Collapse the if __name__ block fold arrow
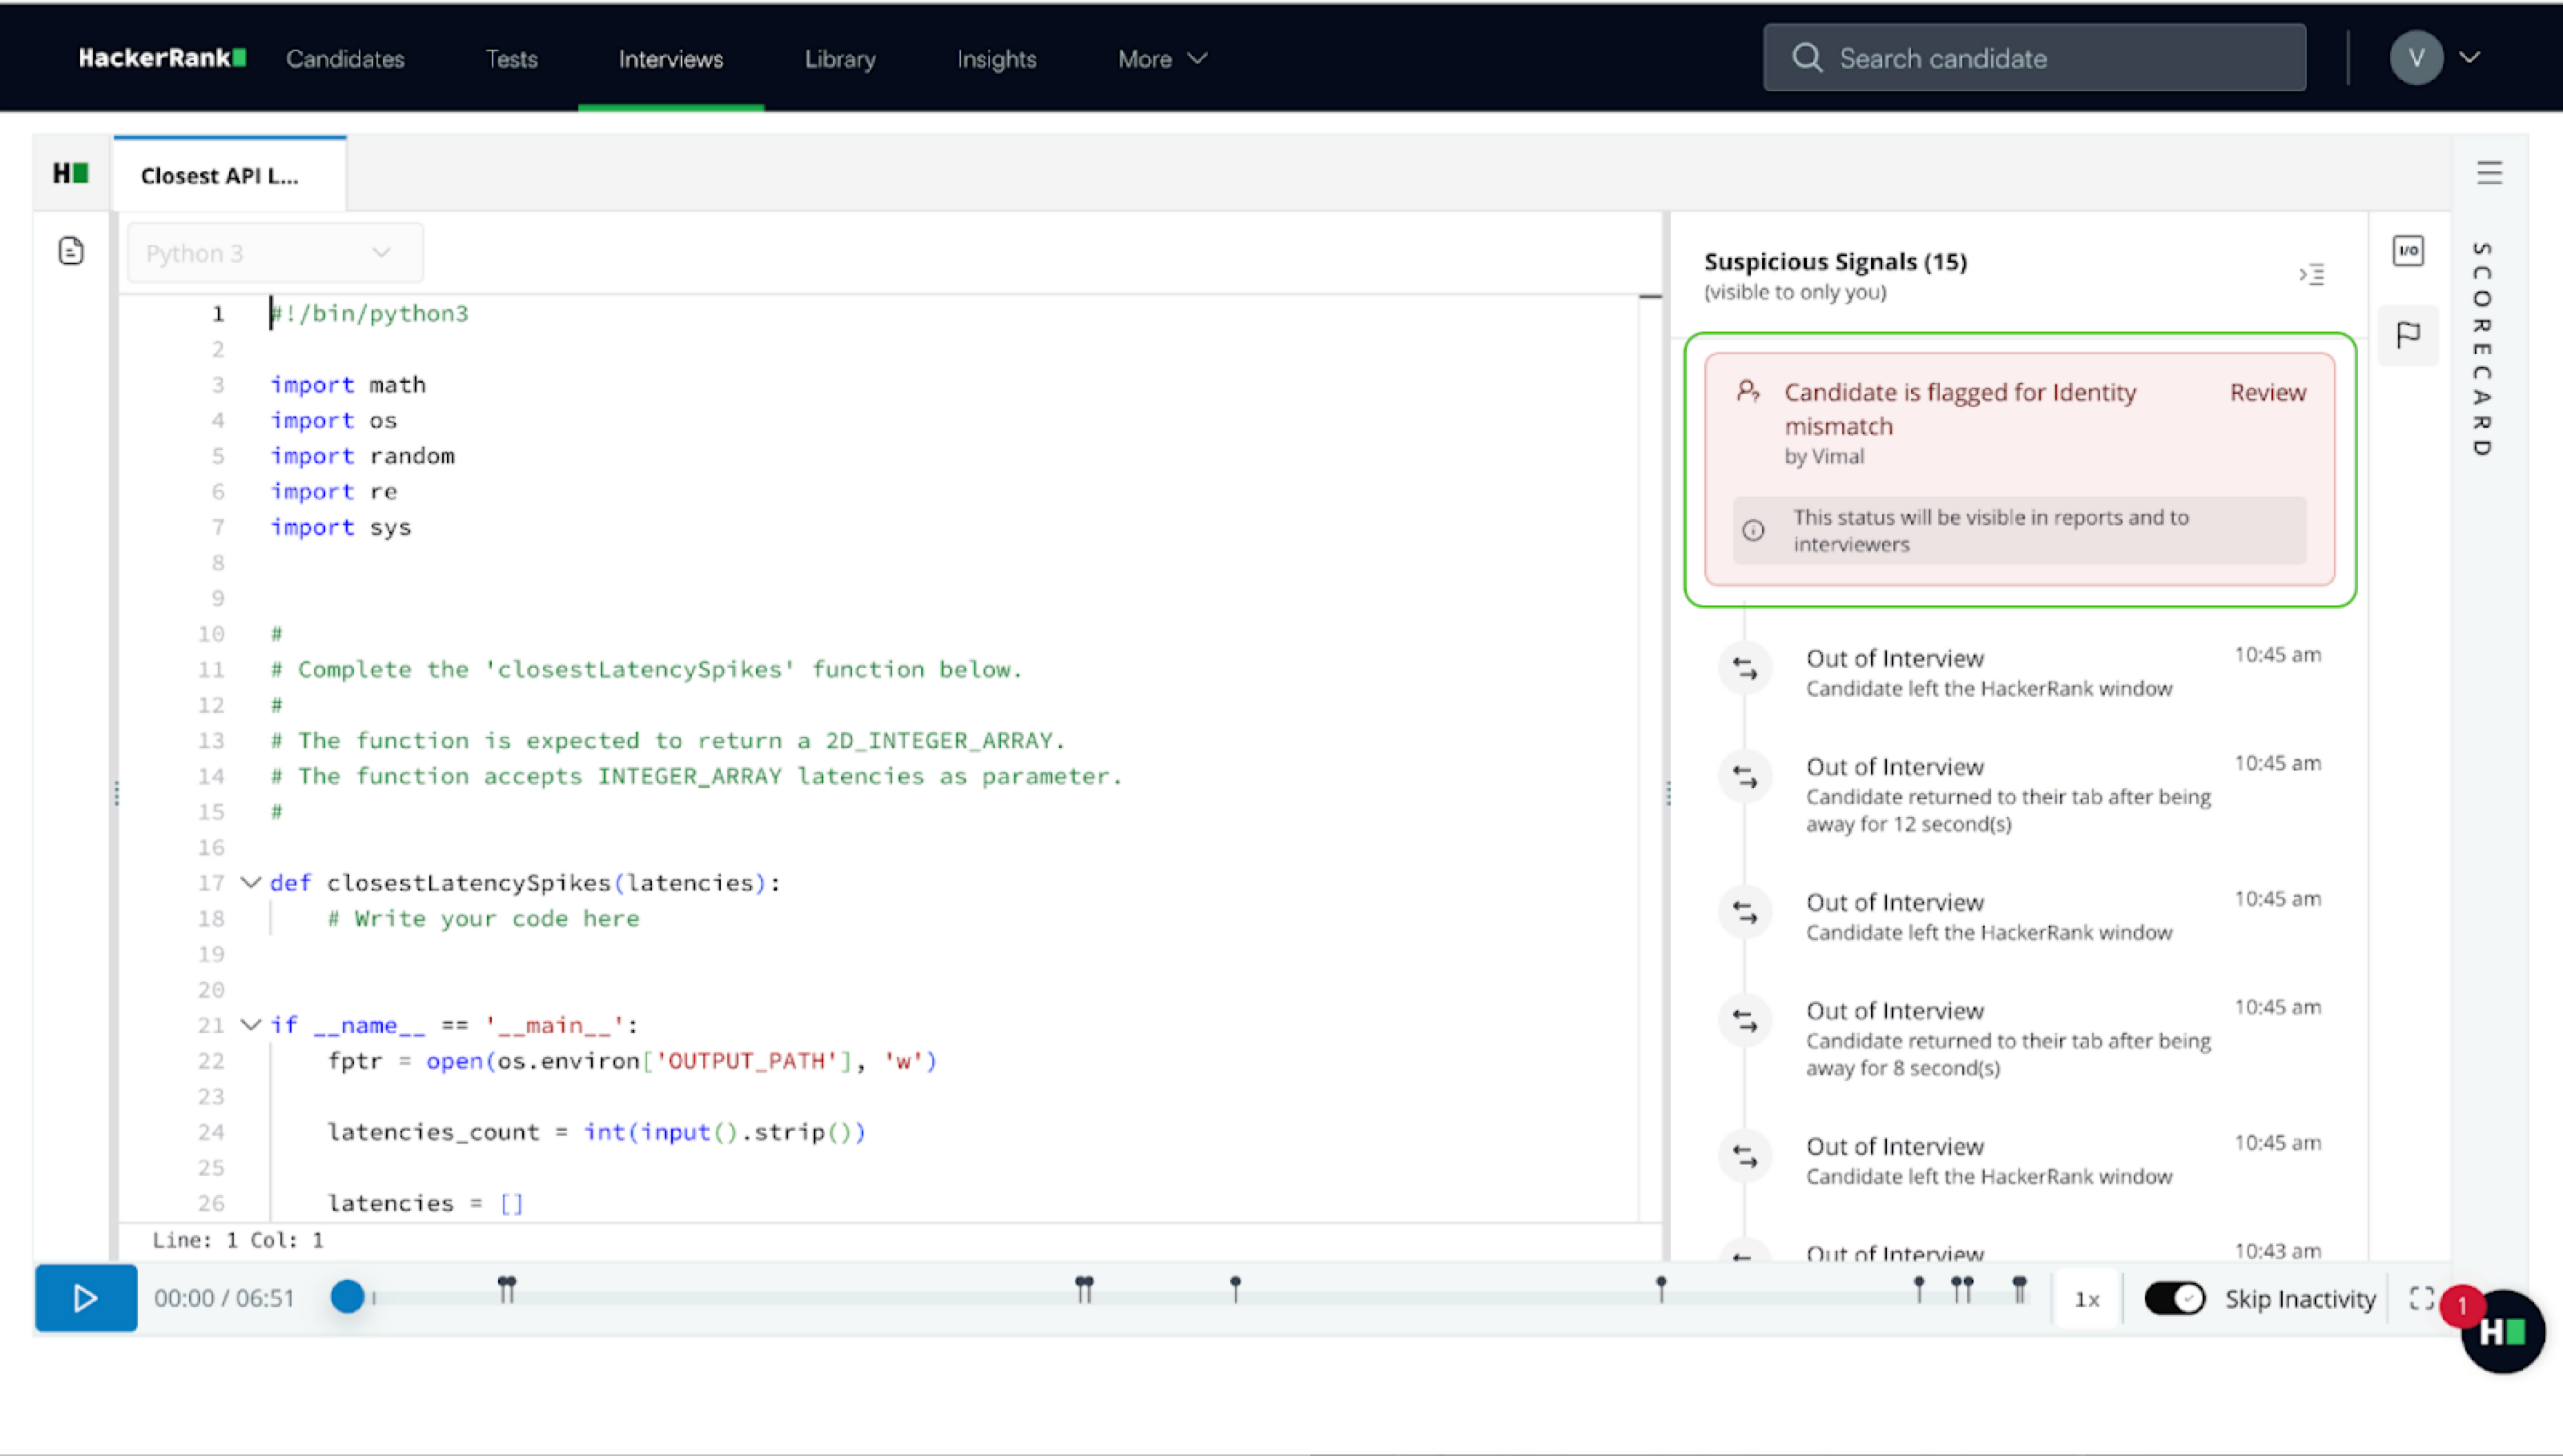The image size is (2563, 1456). 251,1024
